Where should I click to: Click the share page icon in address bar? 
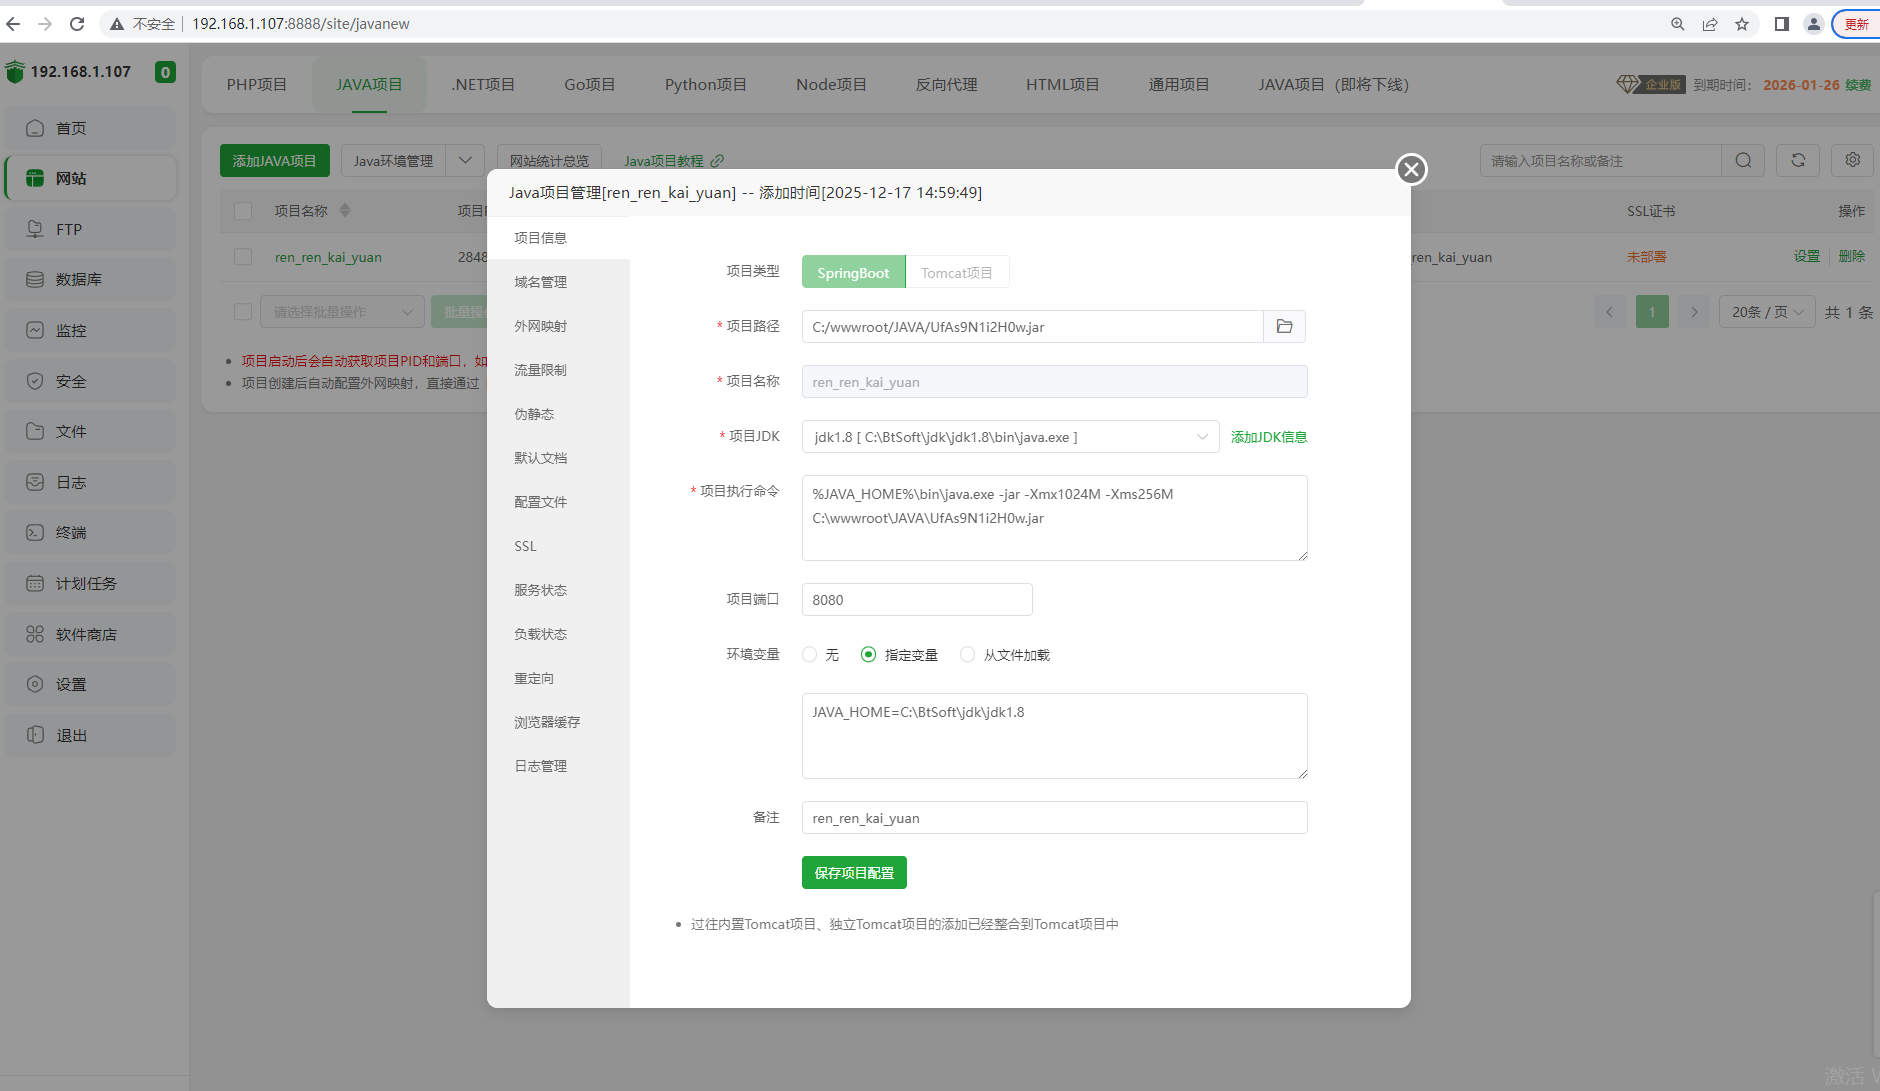click(x=1710, y=24)
